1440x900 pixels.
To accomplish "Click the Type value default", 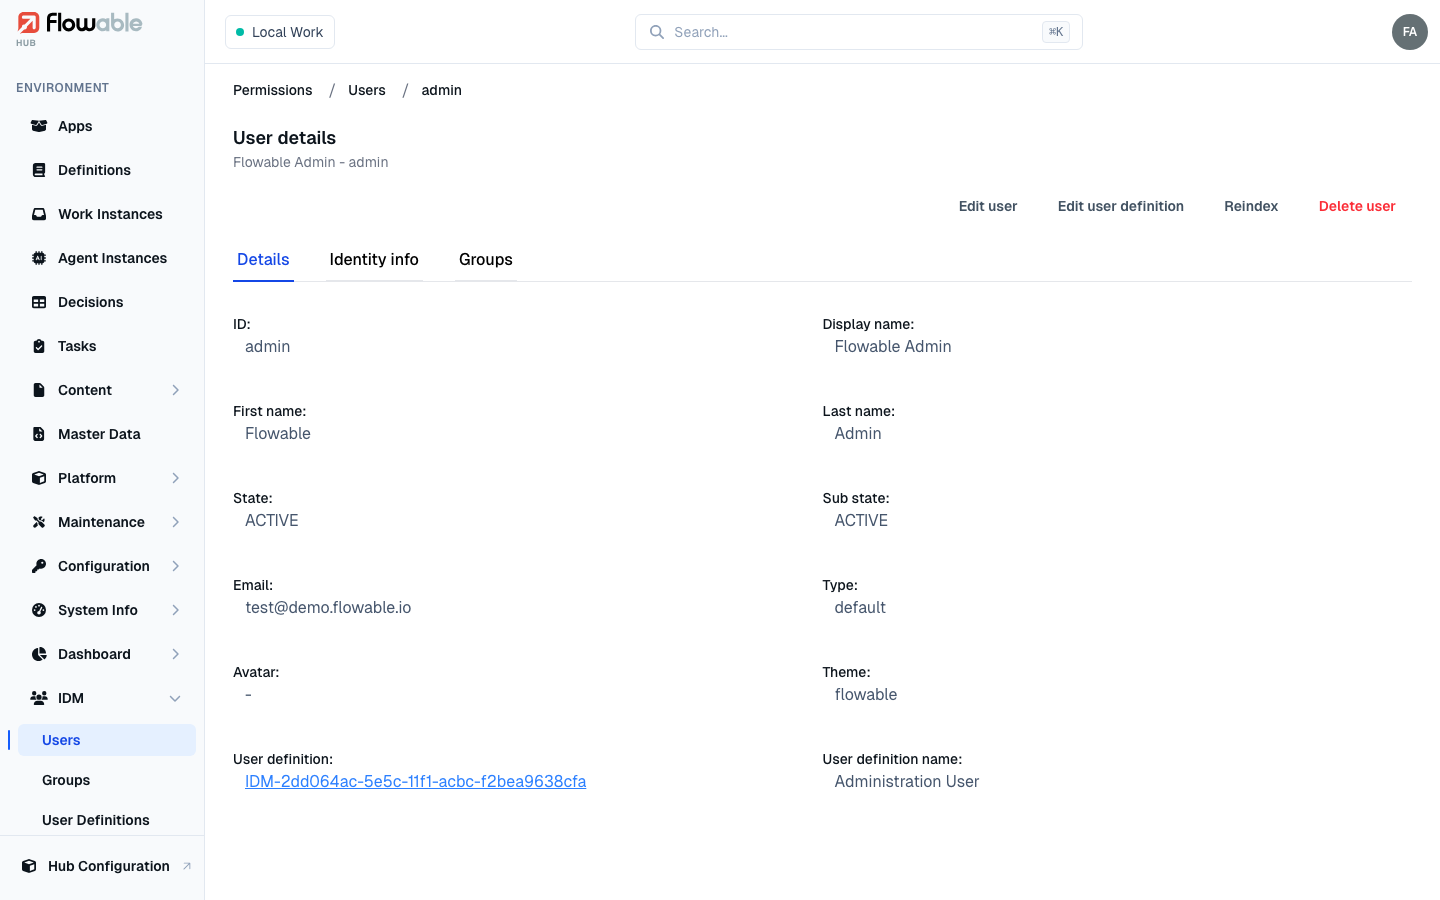I will point(860,607).
